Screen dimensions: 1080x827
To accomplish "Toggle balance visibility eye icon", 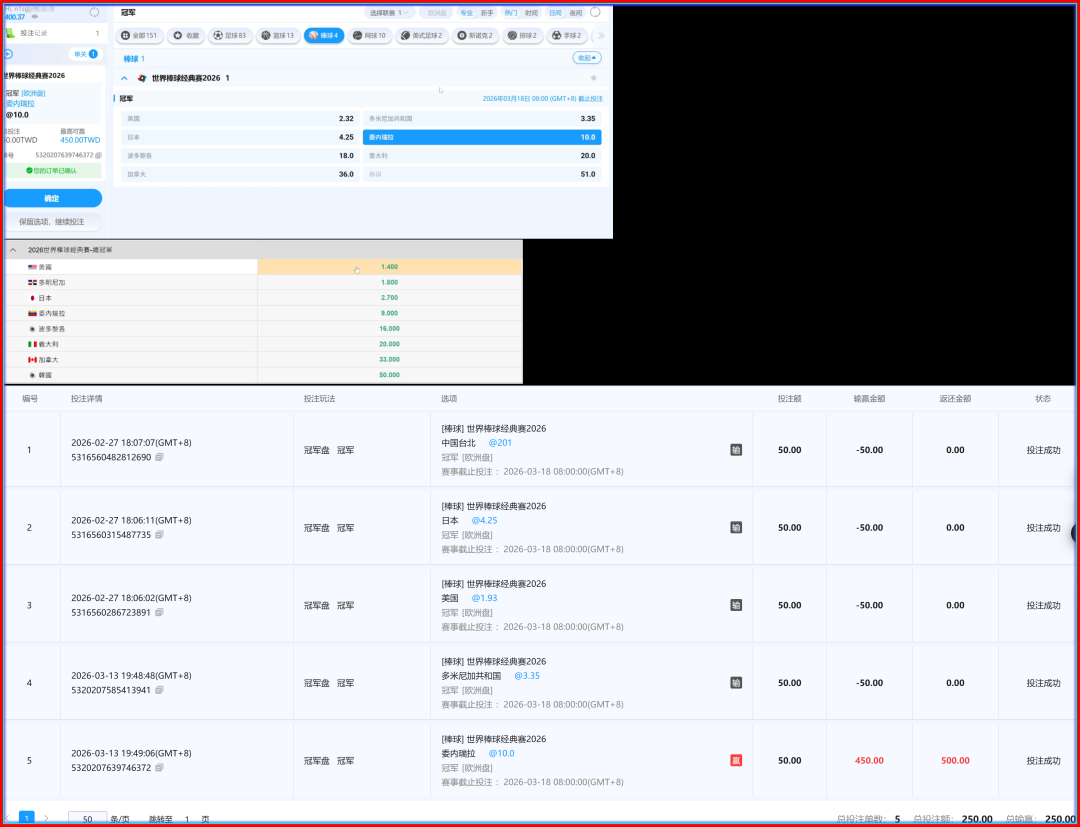I will (36, 17).
